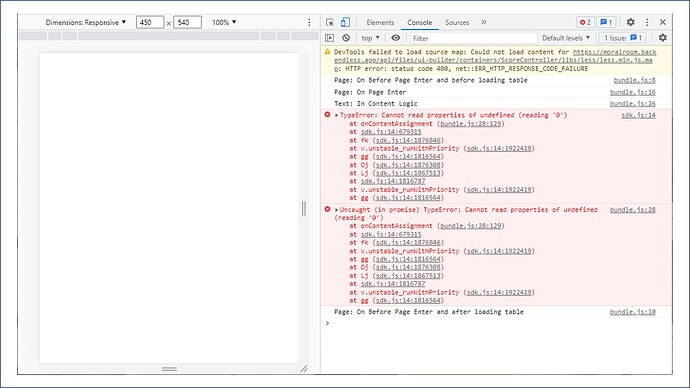
Task: Click the 1 Issue button
Action: click(x=623, y=38)
